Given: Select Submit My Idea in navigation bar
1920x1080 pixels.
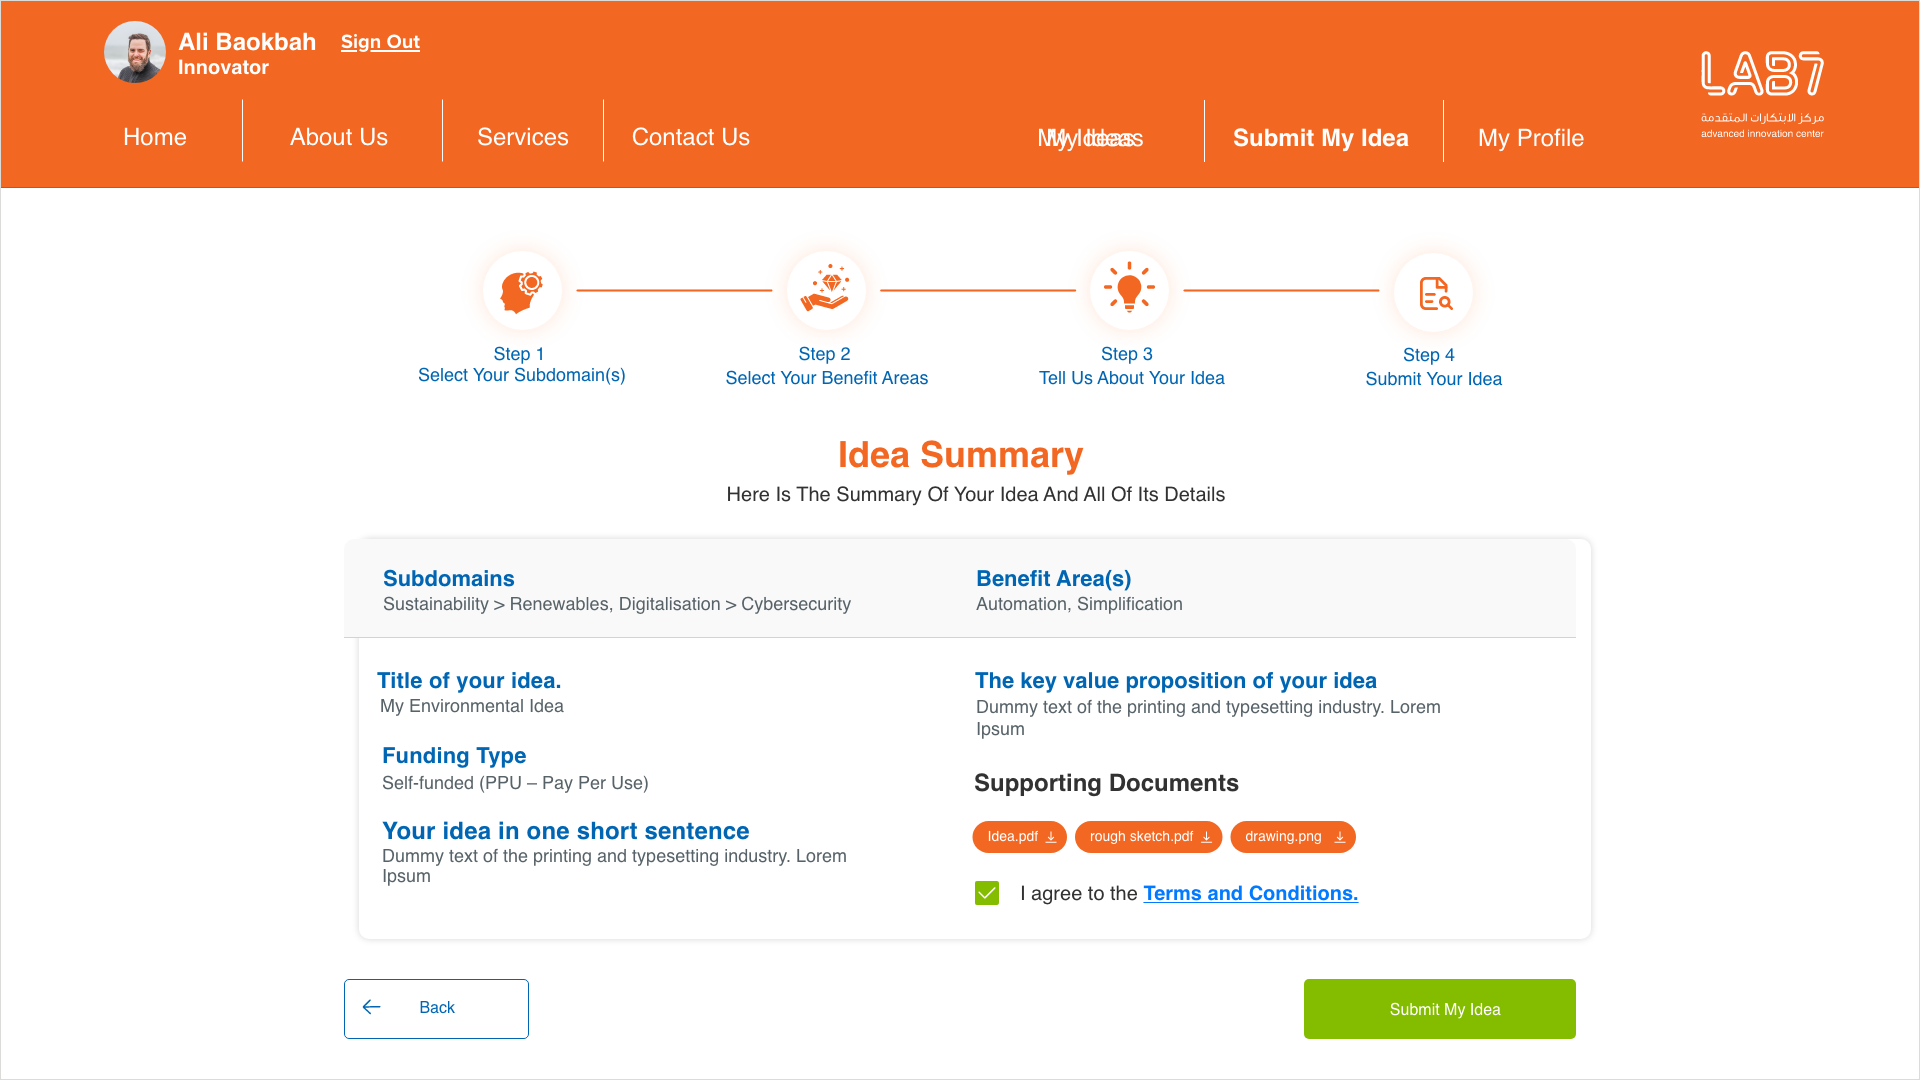Looking at the screenshot, I should click(x=1320, y=138).
